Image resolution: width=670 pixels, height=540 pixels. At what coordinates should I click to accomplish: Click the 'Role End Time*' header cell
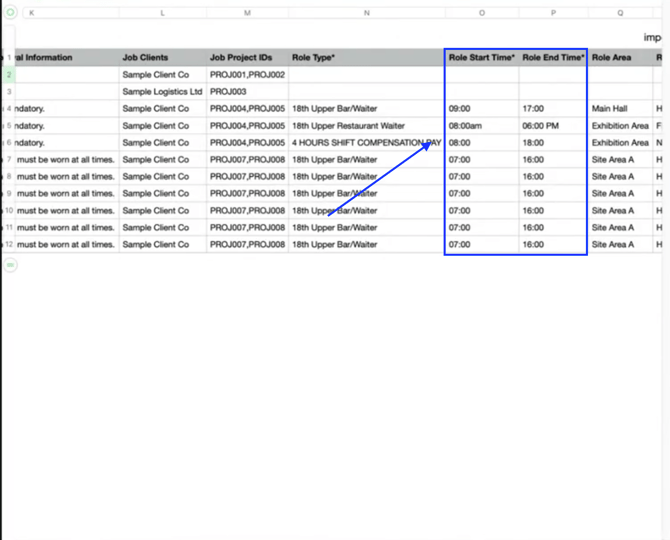click(x=553, y=58)
